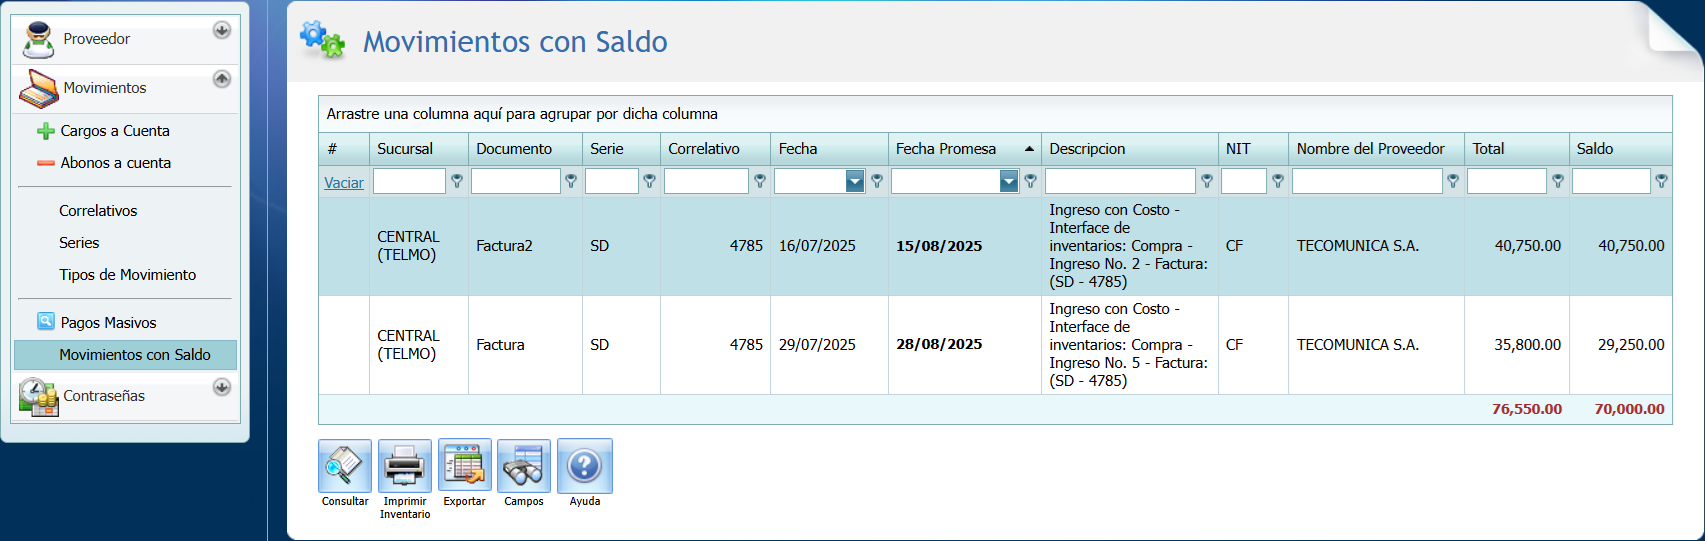
Task: Sort by Nombre del Proveedor header
Action: coord(1377,149)
